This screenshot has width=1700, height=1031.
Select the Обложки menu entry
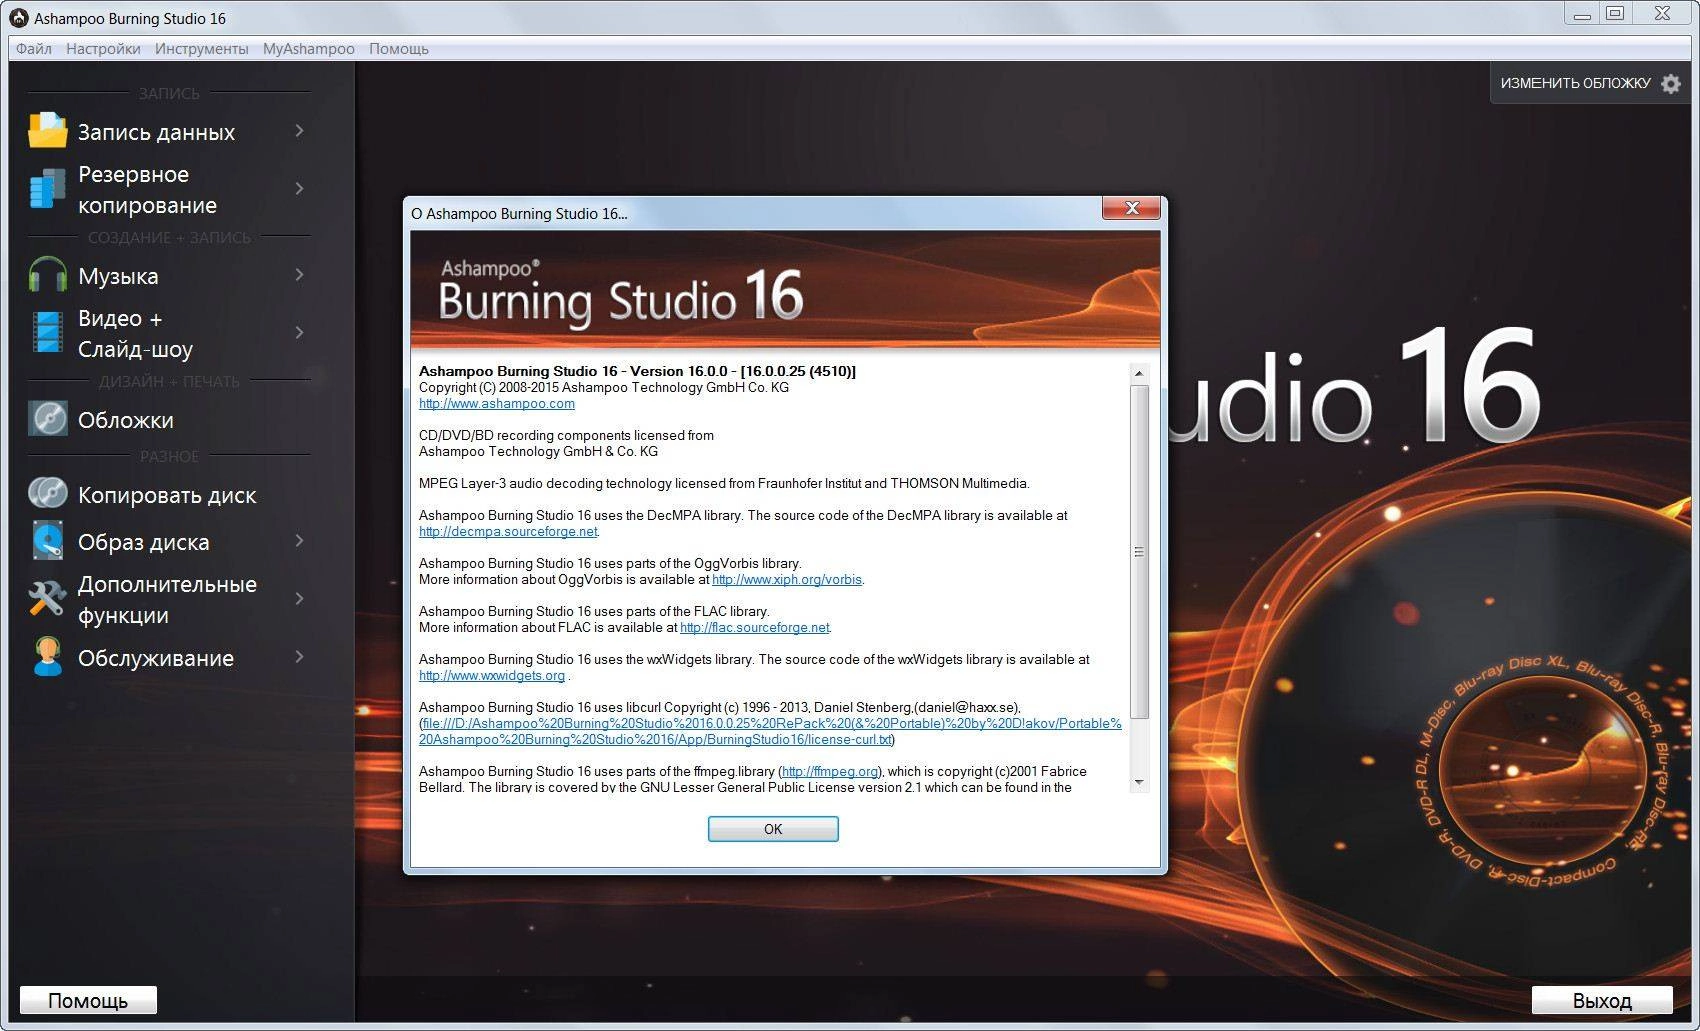(126, 420)
